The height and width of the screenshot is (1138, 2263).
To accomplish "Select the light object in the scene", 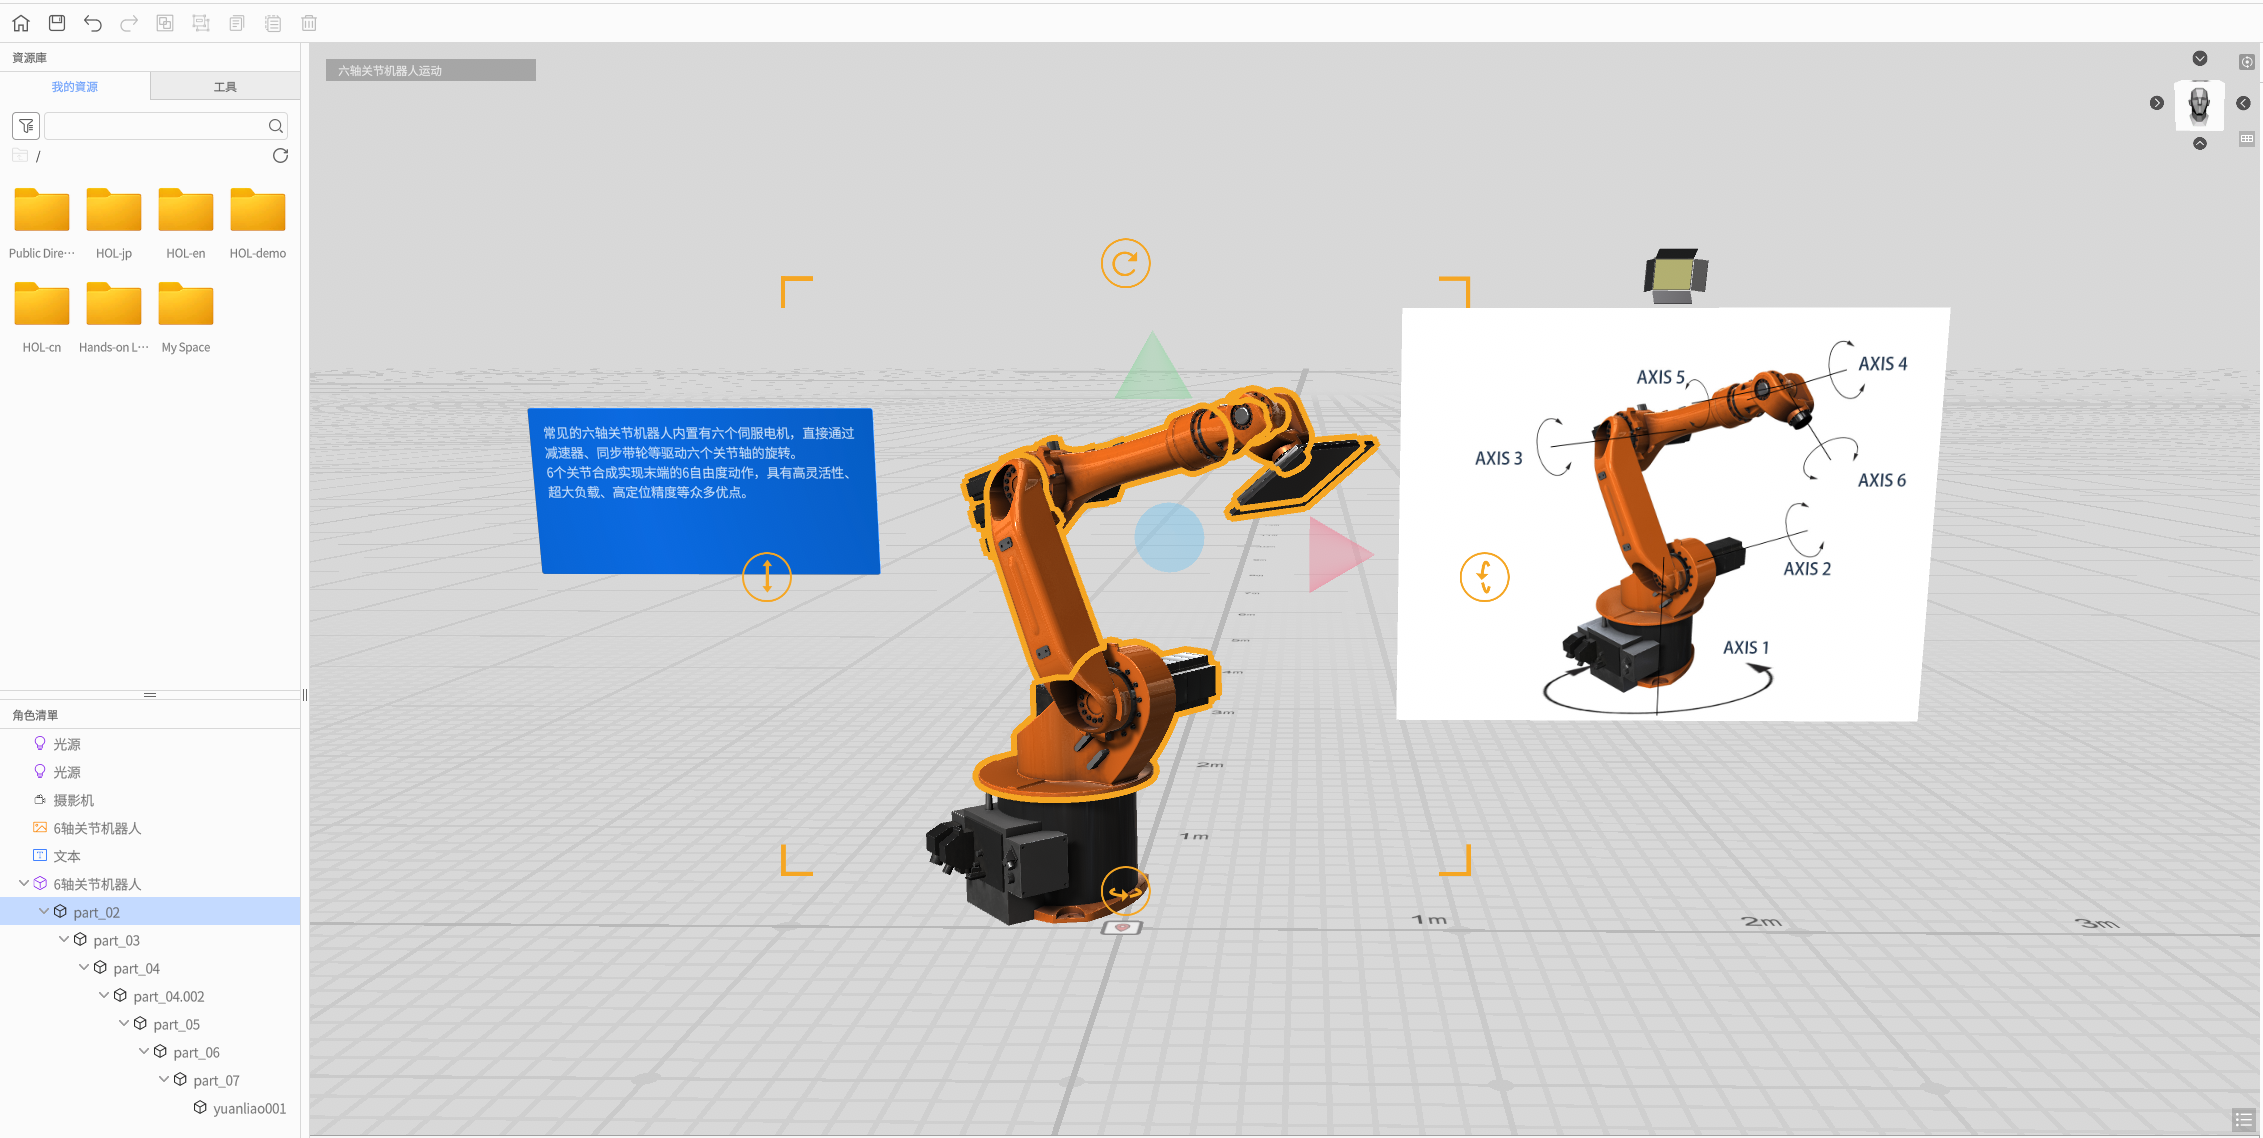I will tap(1676, 275).
